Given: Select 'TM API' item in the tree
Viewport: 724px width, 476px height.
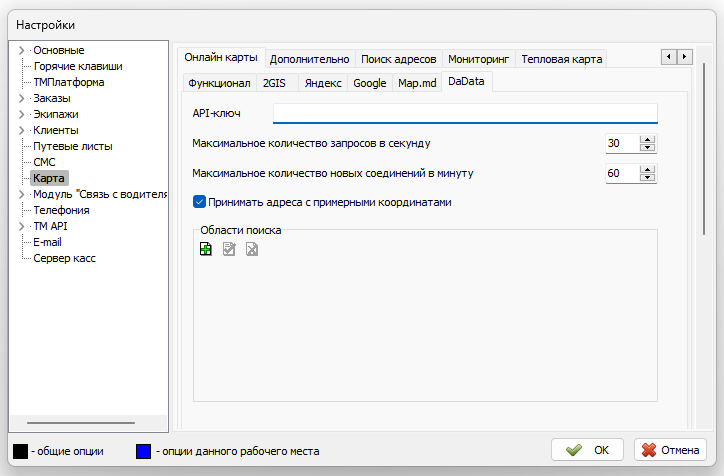Looking at the screenshot, I should pyautogui.click(x=50, y=226).
